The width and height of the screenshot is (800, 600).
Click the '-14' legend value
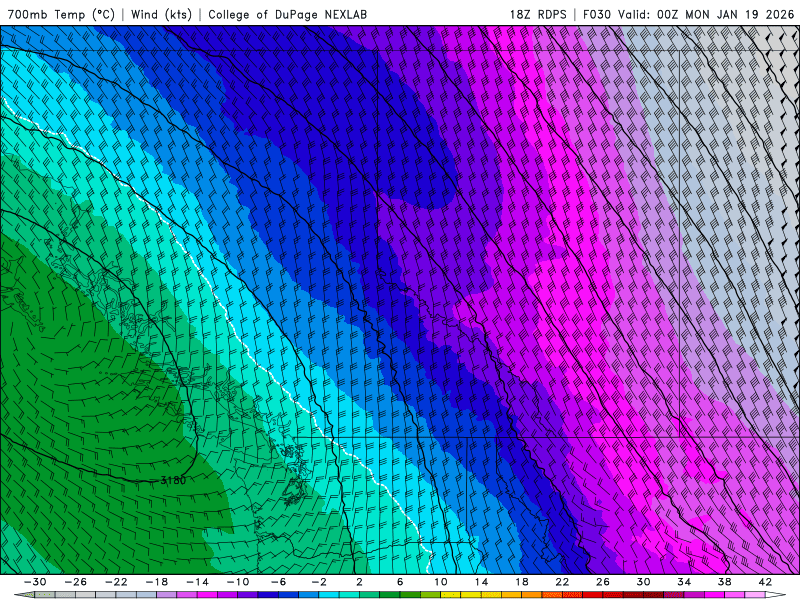(x=197, y=582)
